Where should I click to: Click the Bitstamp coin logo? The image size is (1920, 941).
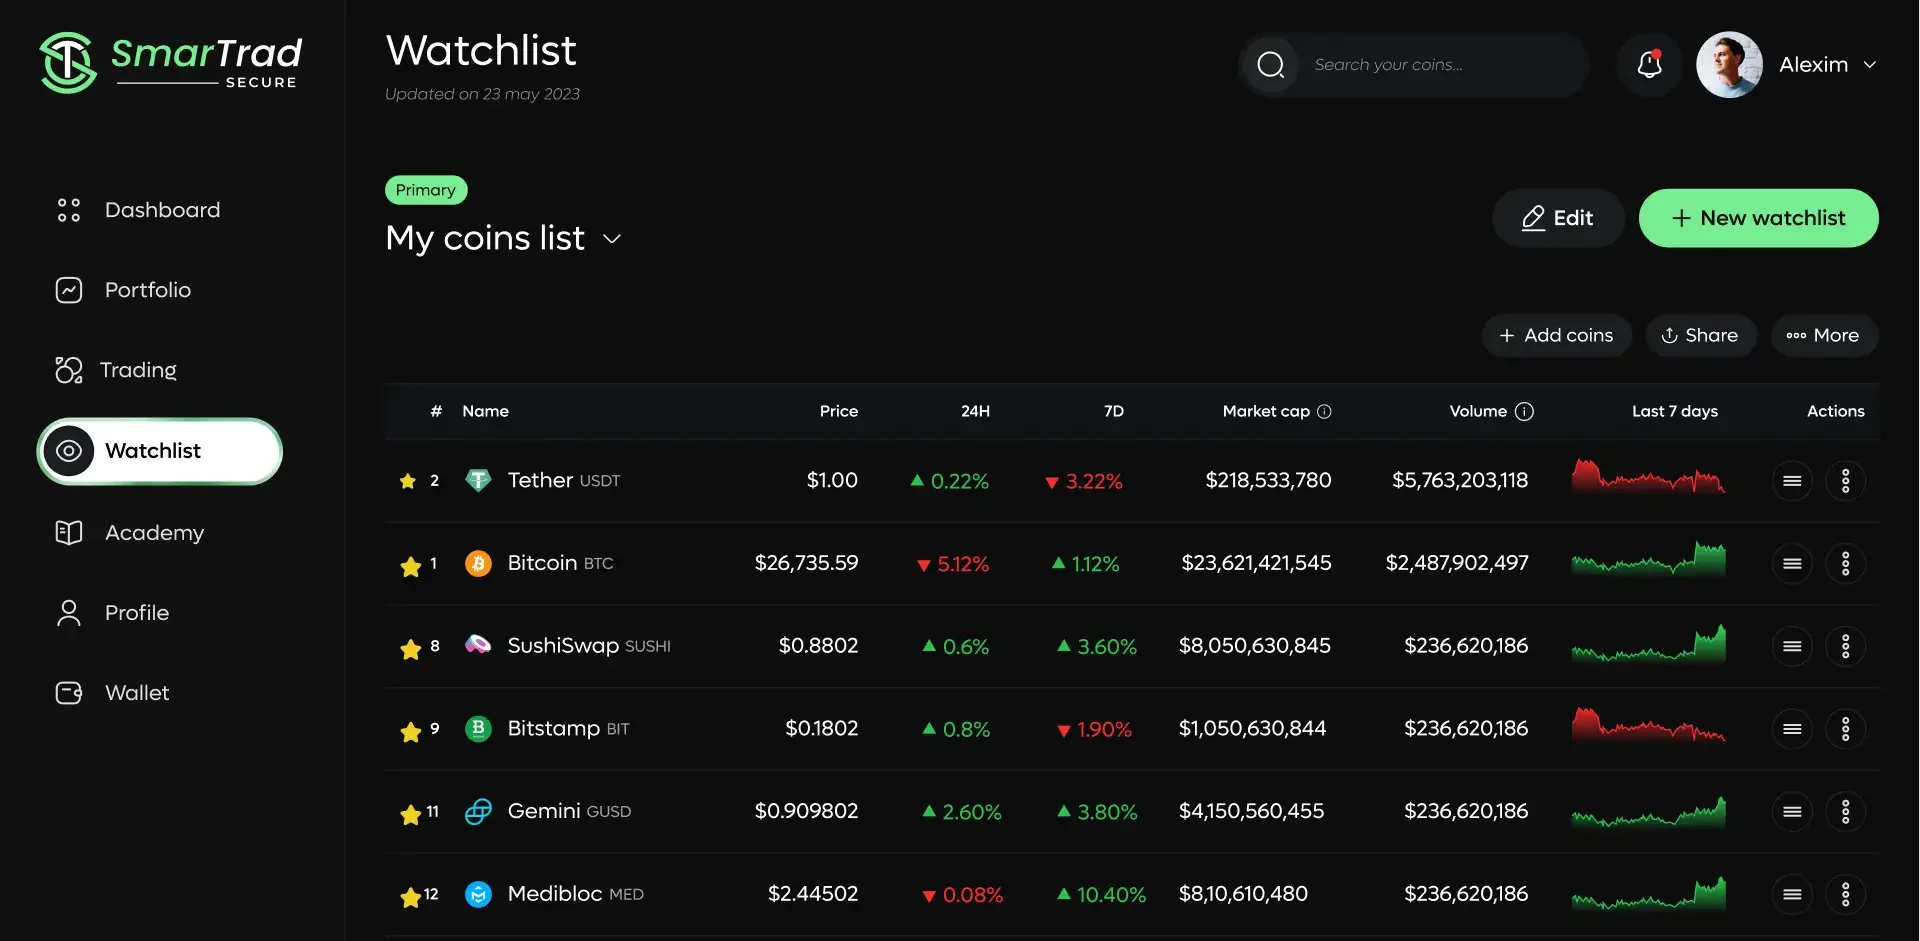coord(478,729)
